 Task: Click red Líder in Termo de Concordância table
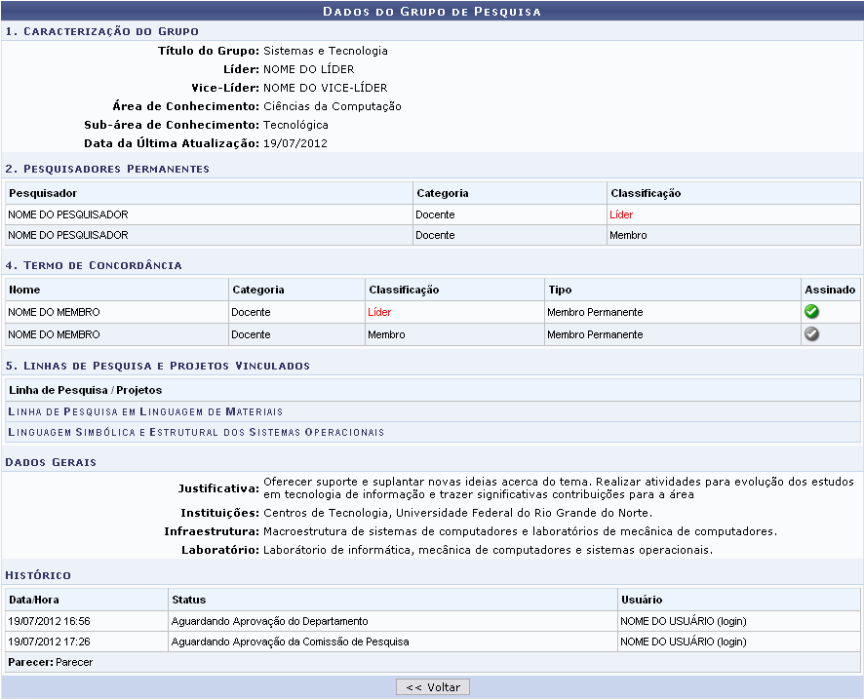click(381, 312)
